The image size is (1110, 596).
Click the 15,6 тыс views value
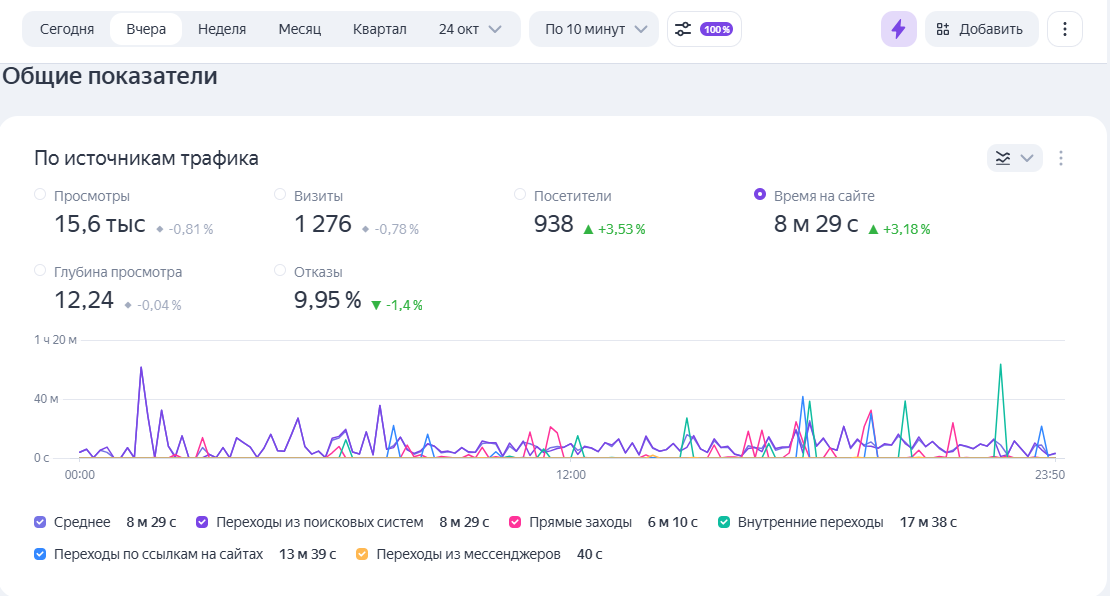coord(100,224)
